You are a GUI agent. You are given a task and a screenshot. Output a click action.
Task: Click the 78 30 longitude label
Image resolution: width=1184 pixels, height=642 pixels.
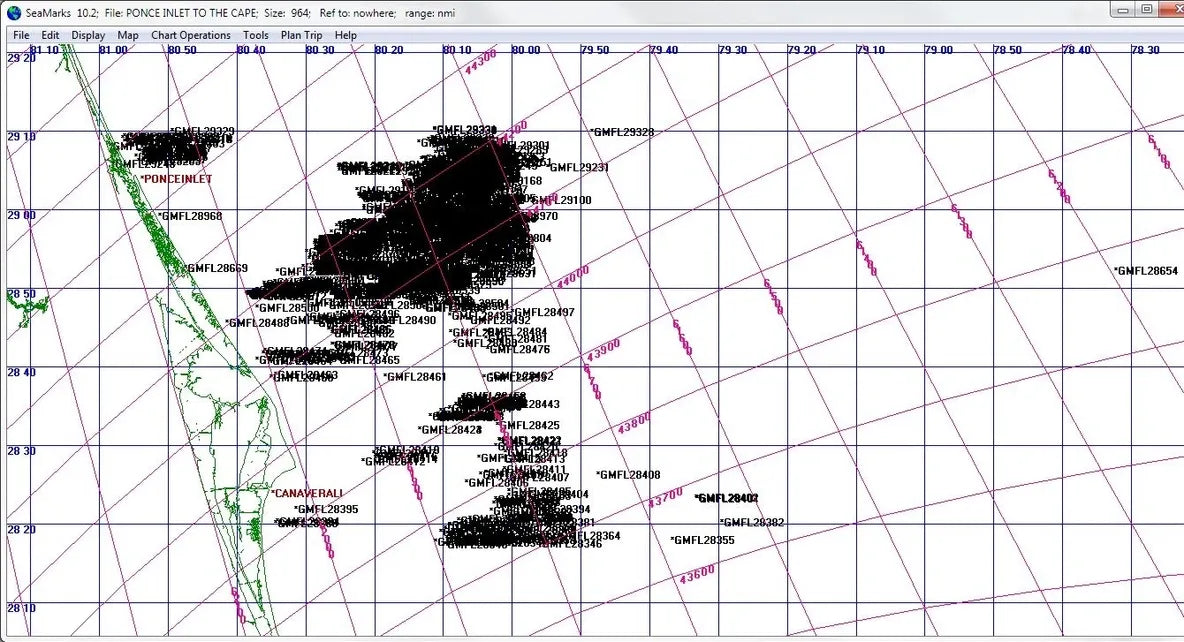[1145, 50]
